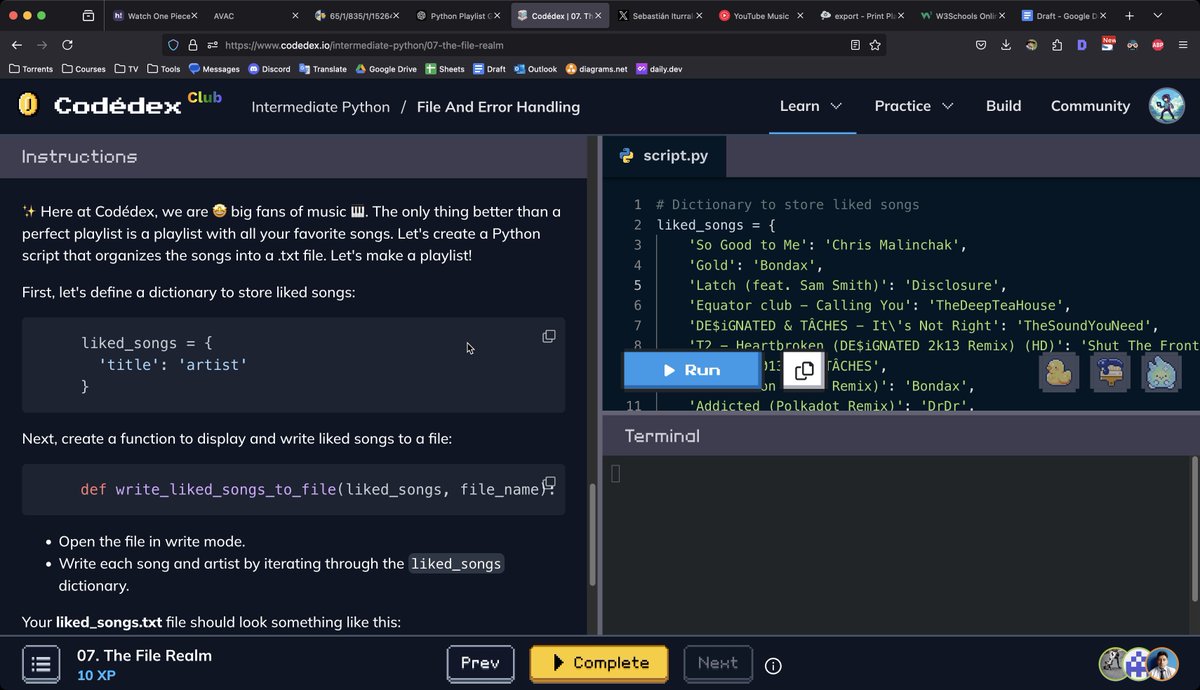
Task: Open a new browser tab with plus
Action: 1129,16
